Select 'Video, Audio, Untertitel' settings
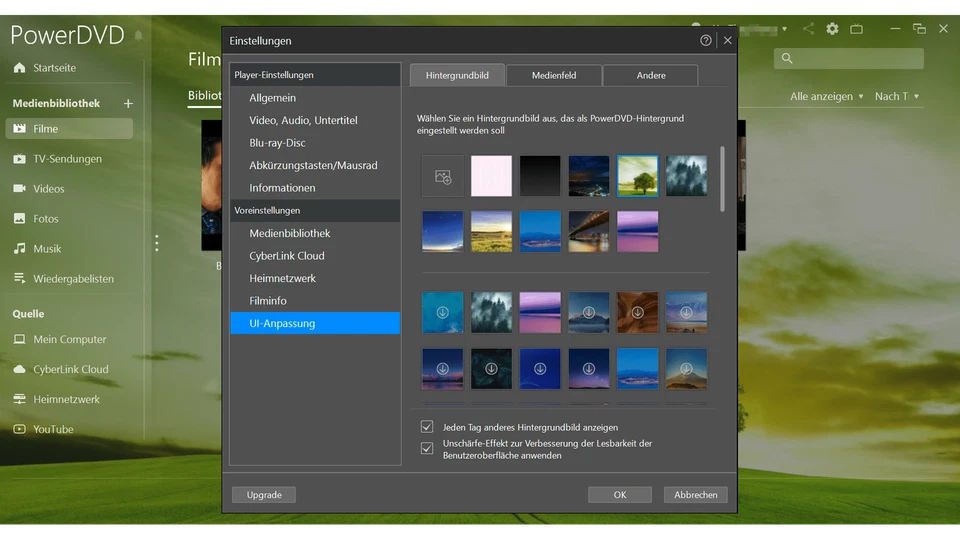 [x=303, y=120]
